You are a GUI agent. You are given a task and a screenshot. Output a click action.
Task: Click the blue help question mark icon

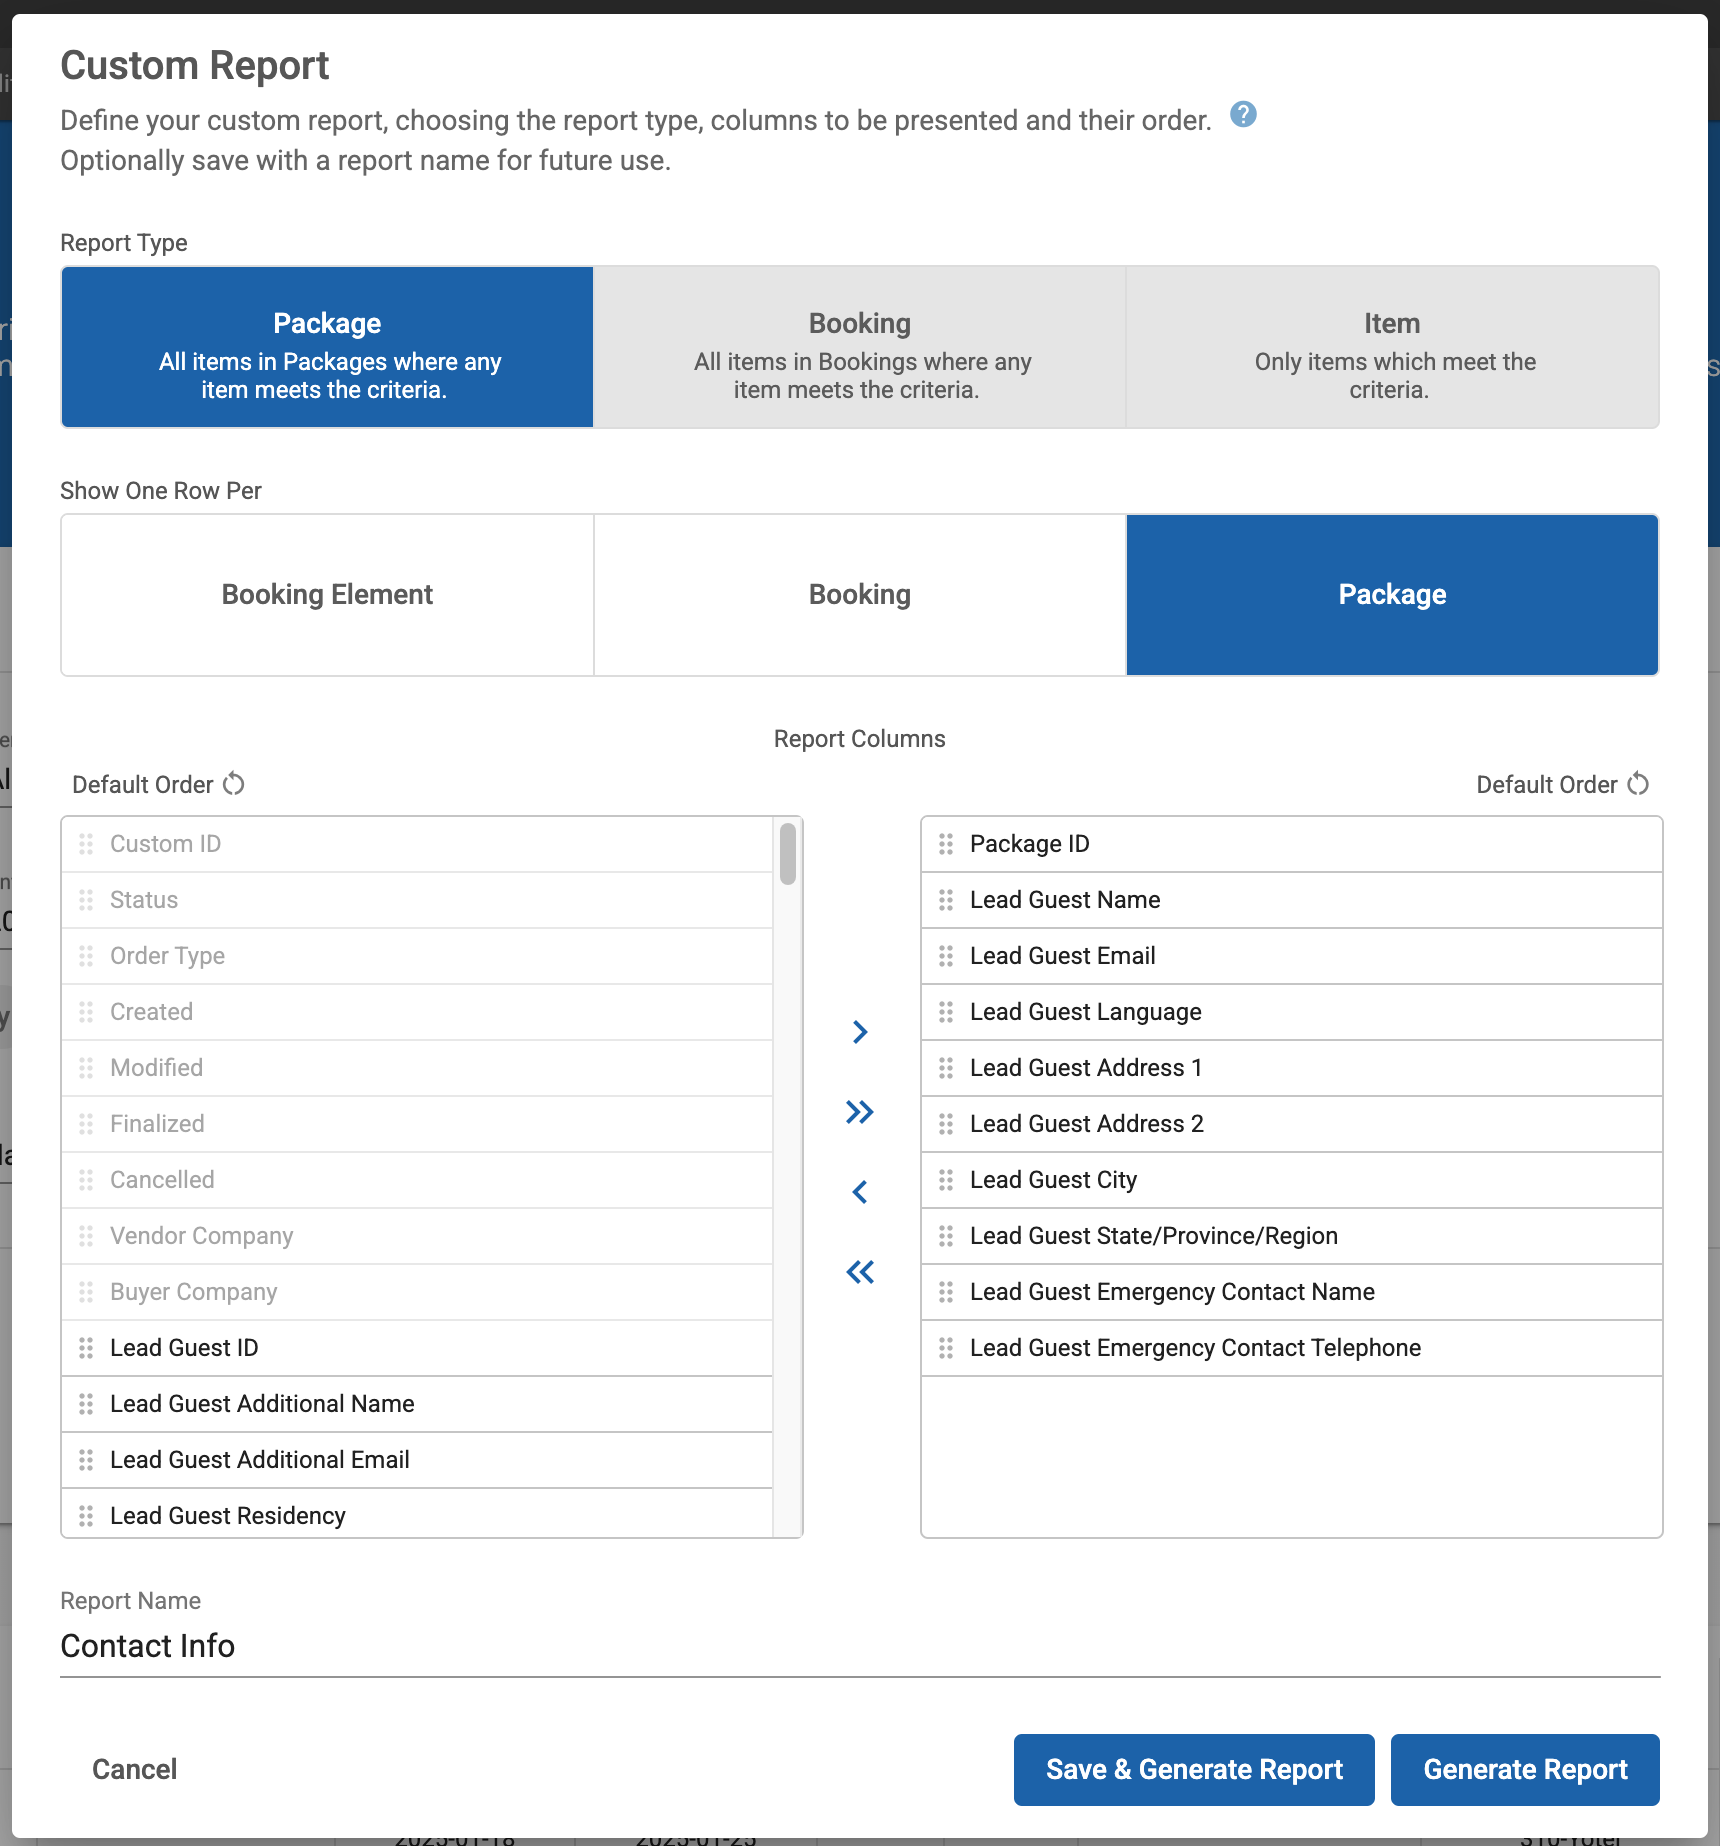pyautogui.click(x=1243, y=115)
